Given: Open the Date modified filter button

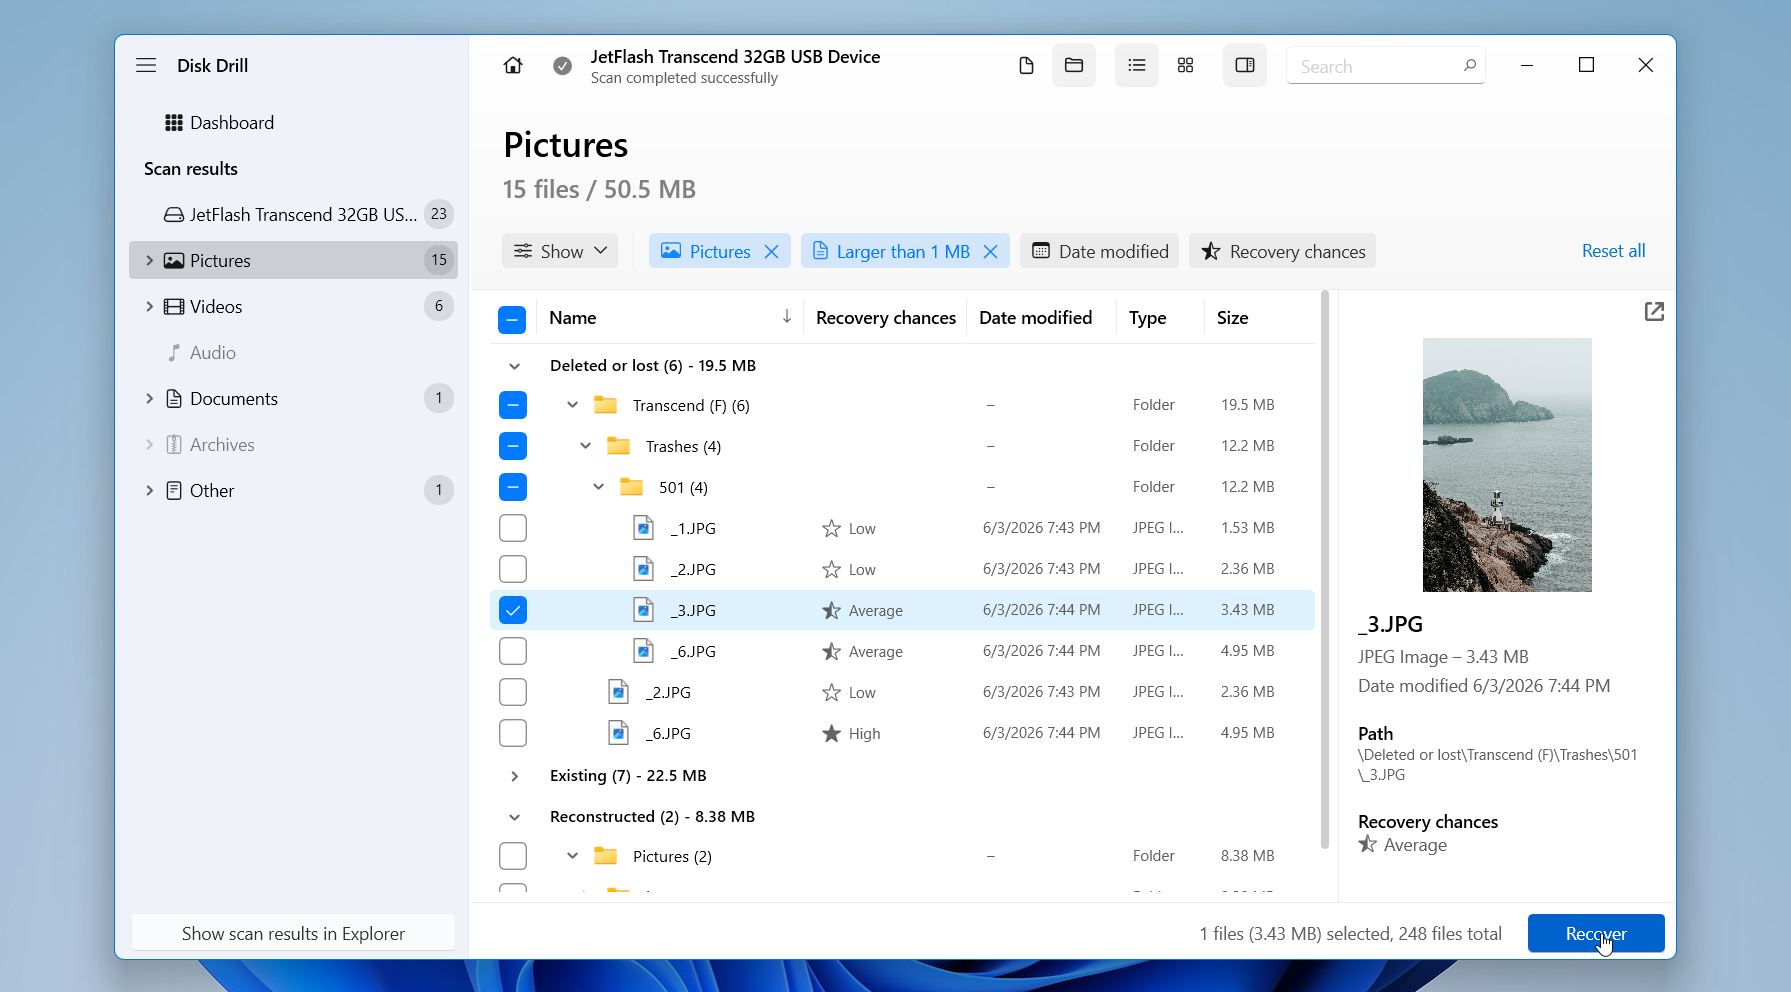Looking at the screenshot, I should [1099, 251].
